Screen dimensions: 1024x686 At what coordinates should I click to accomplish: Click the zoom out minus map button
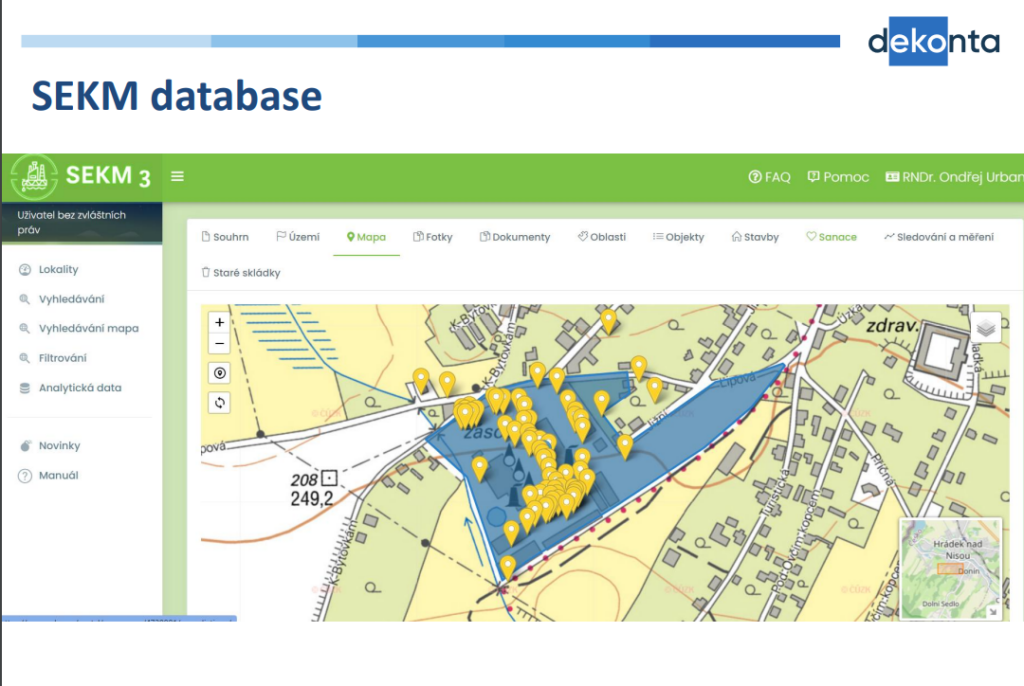tap(220, 344)
